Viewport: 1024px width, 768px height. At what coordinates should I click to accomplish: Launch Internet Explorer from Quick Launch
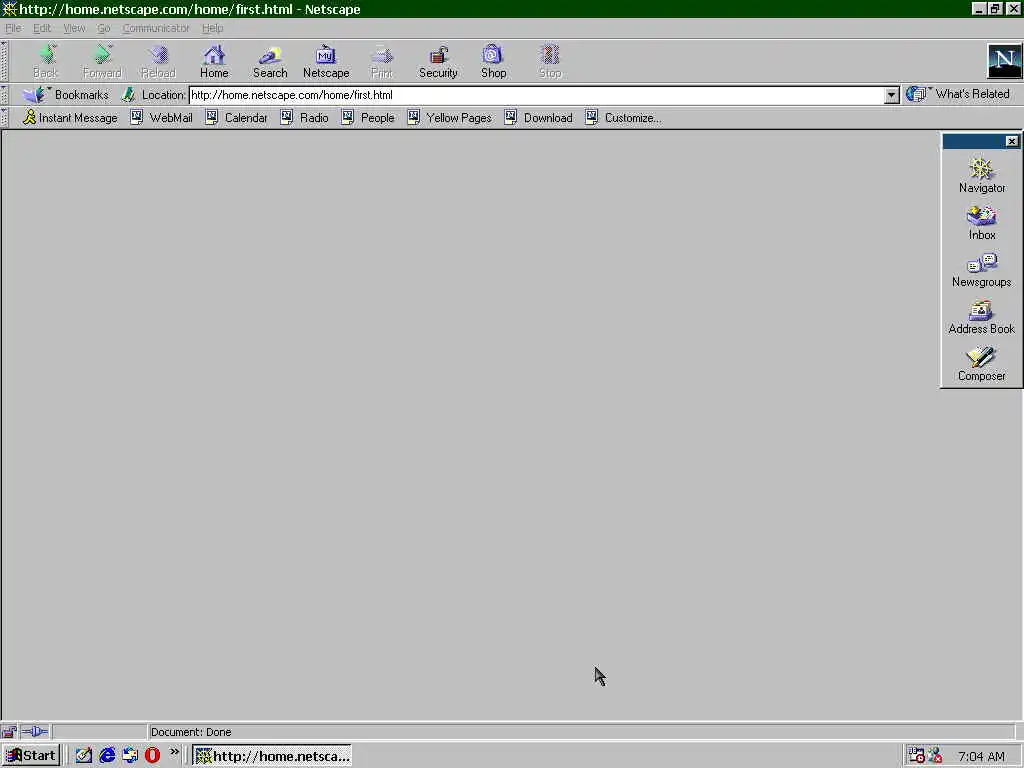[106, 756]
